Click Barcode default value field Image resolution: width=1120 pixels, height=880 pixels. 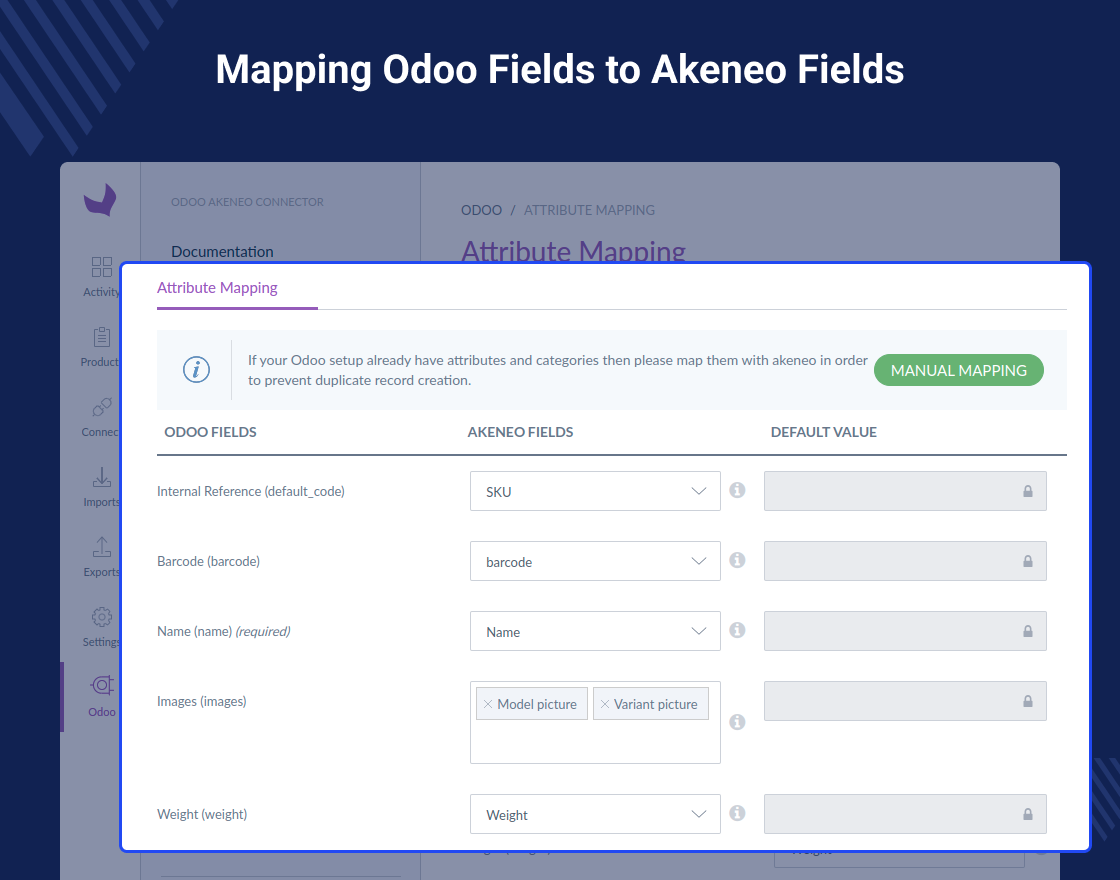tap(905, 561)
